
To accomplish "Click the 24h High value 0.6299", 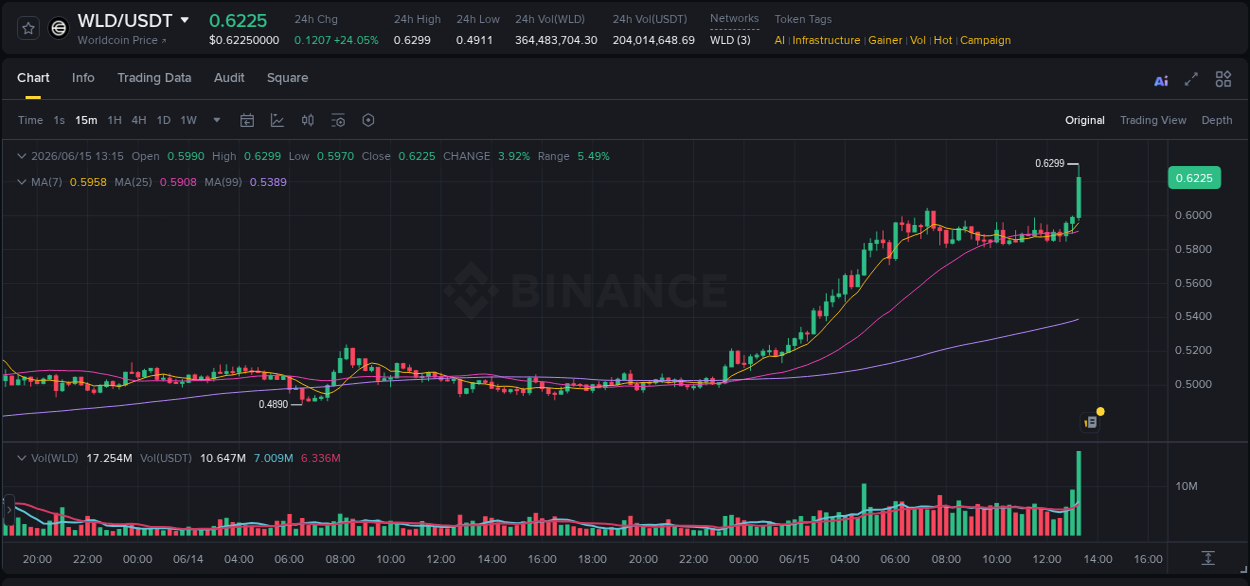I will pyautogui.click(x=411, y=40).
